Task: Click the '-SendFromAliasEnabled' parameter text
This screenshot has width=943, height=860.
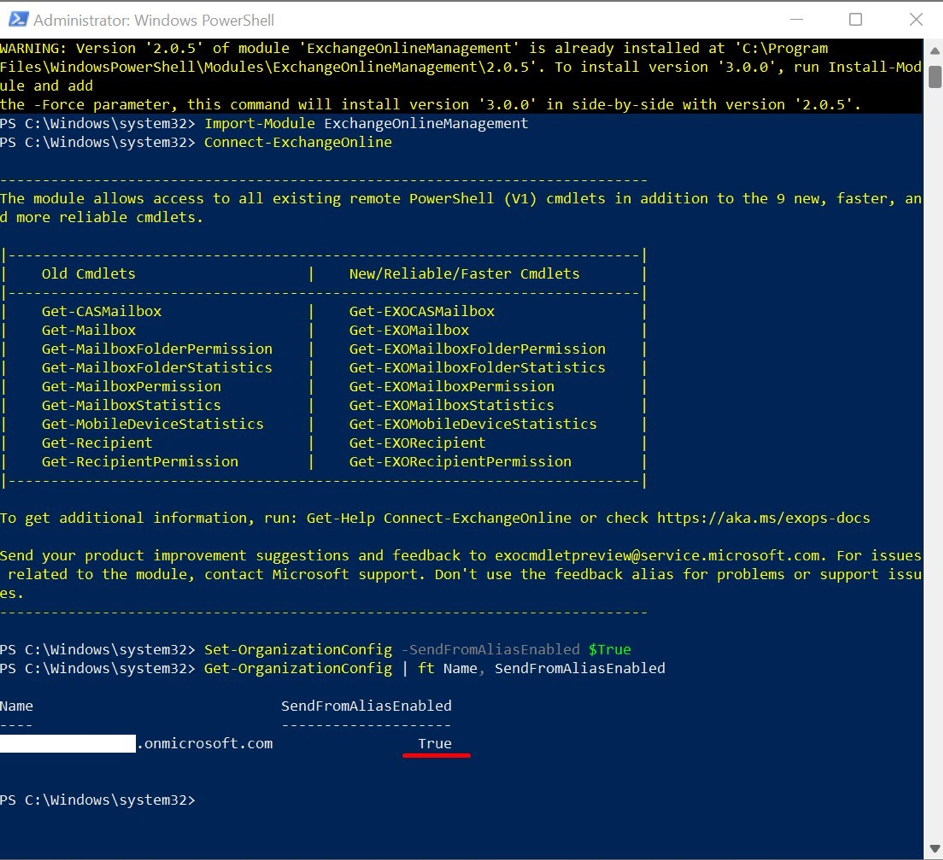Action: coord(491,650)
